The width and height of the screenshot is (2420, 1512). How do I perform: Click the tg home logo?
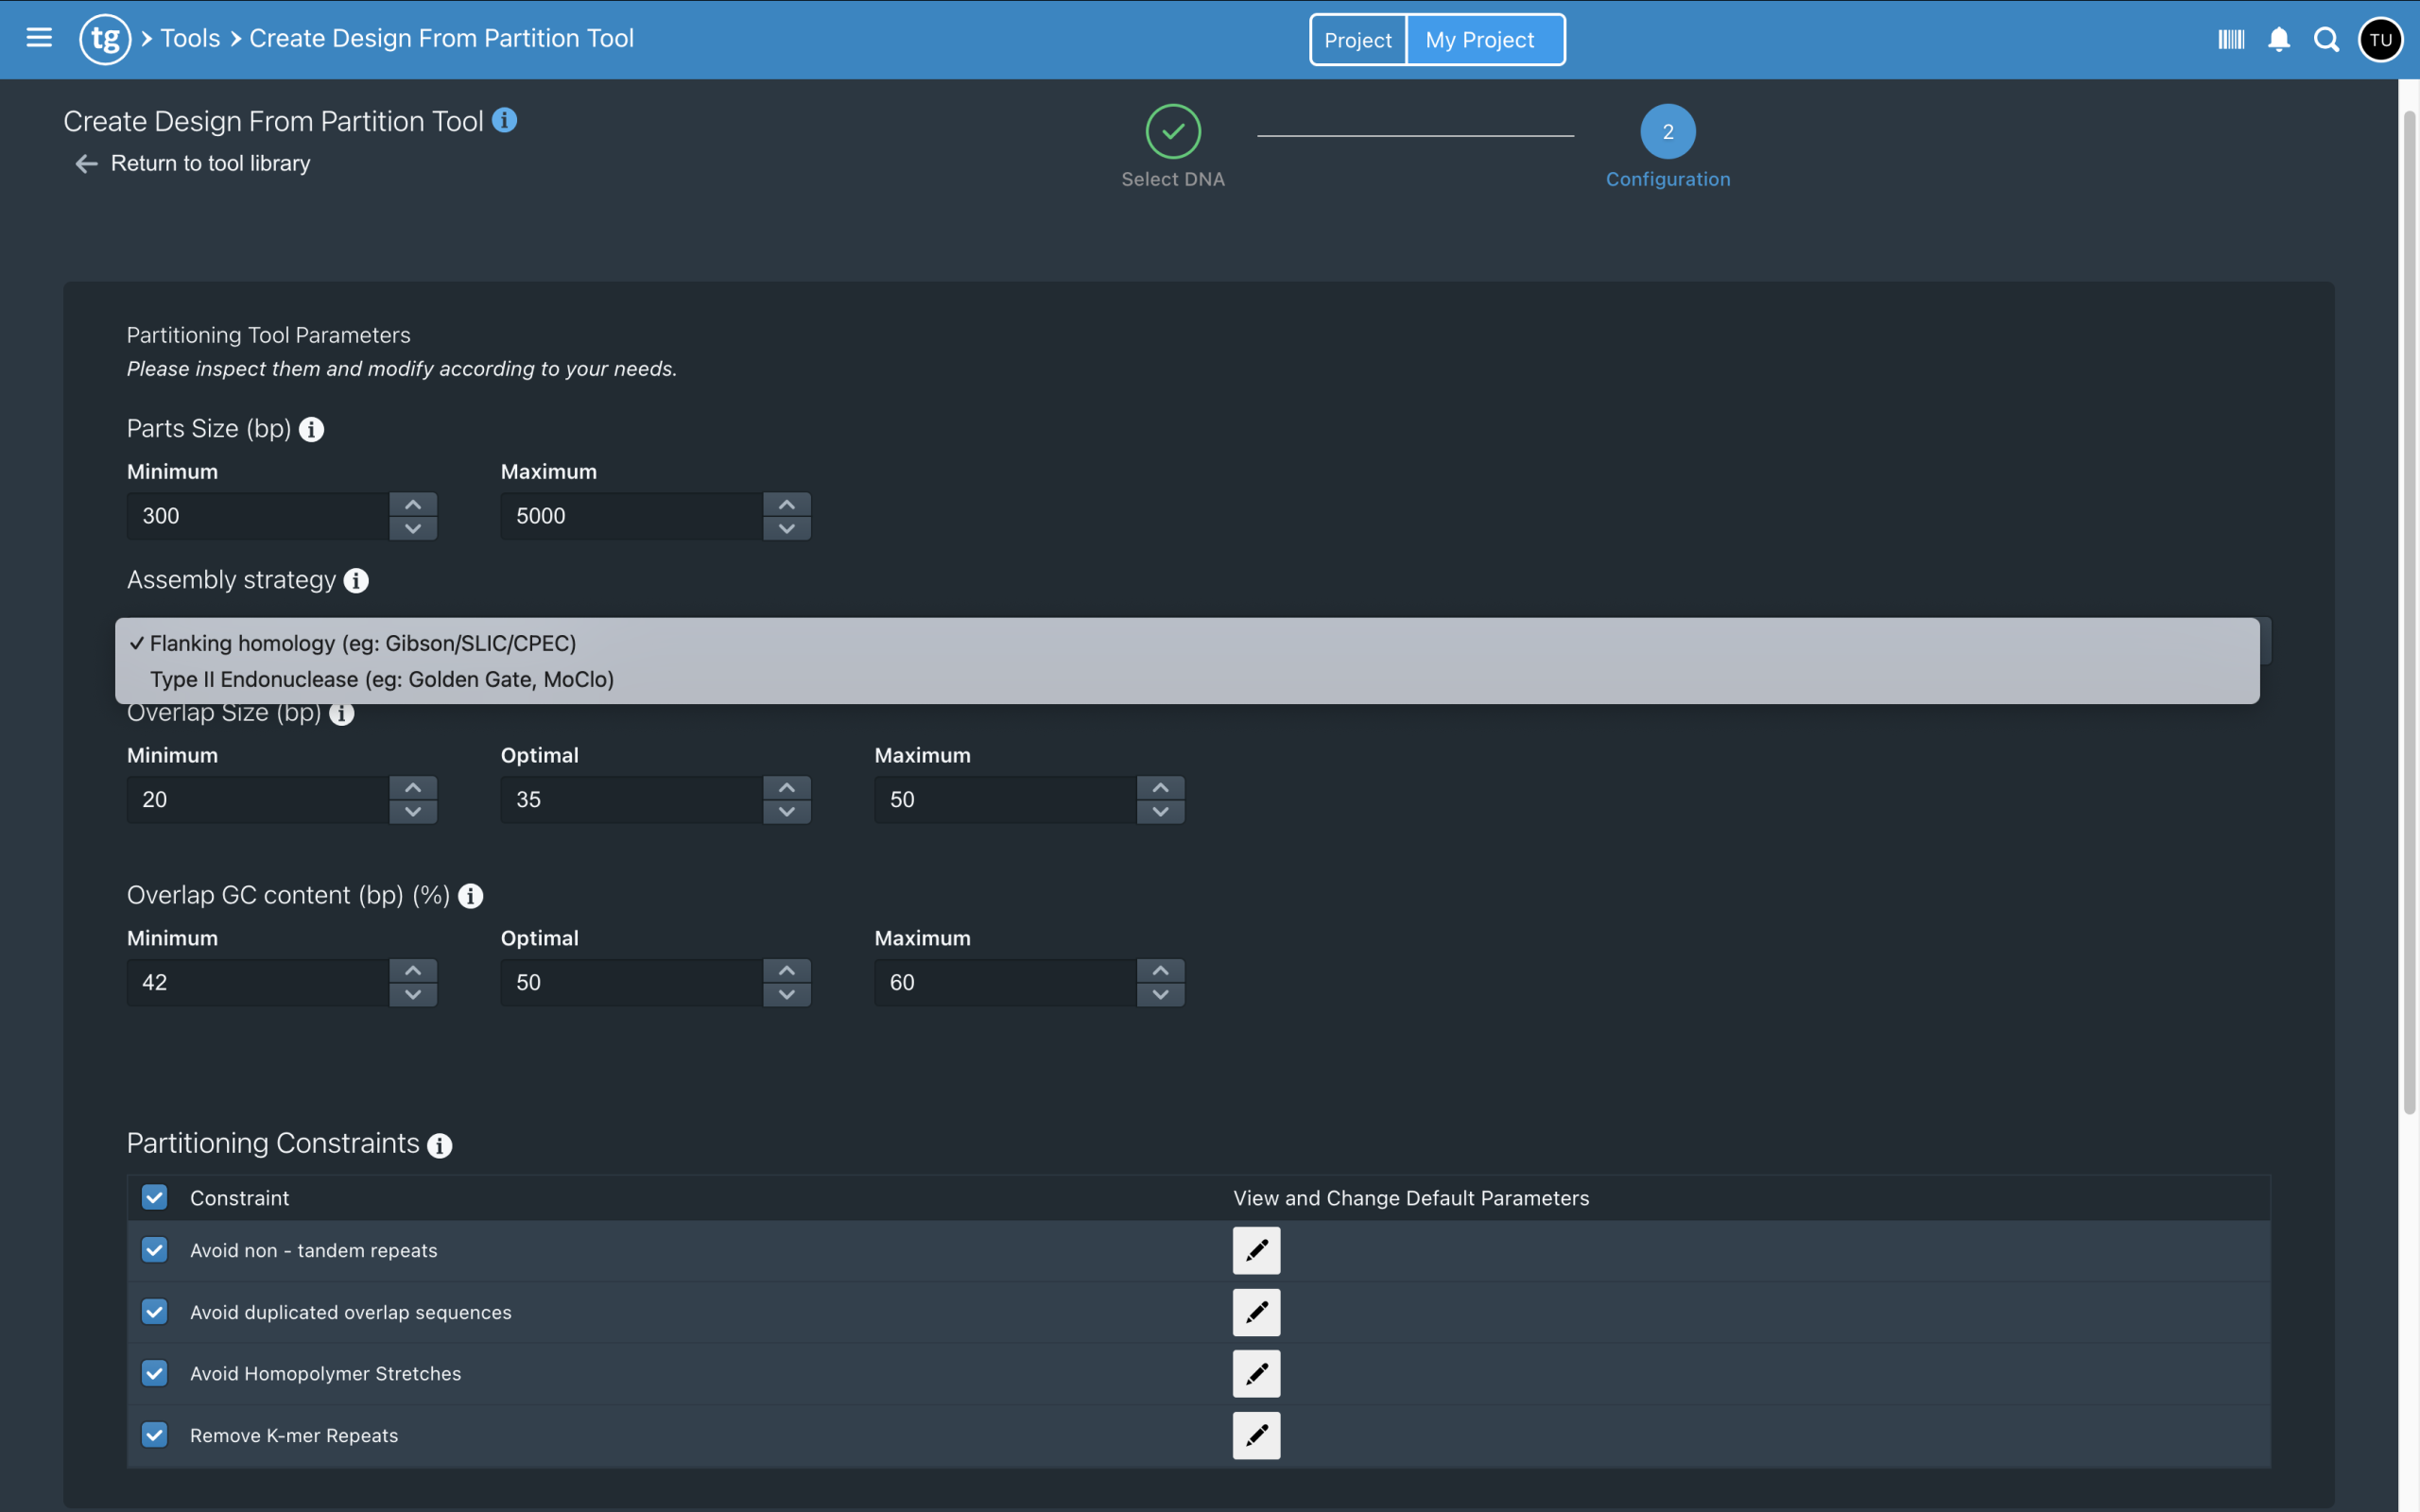(105, 39)
